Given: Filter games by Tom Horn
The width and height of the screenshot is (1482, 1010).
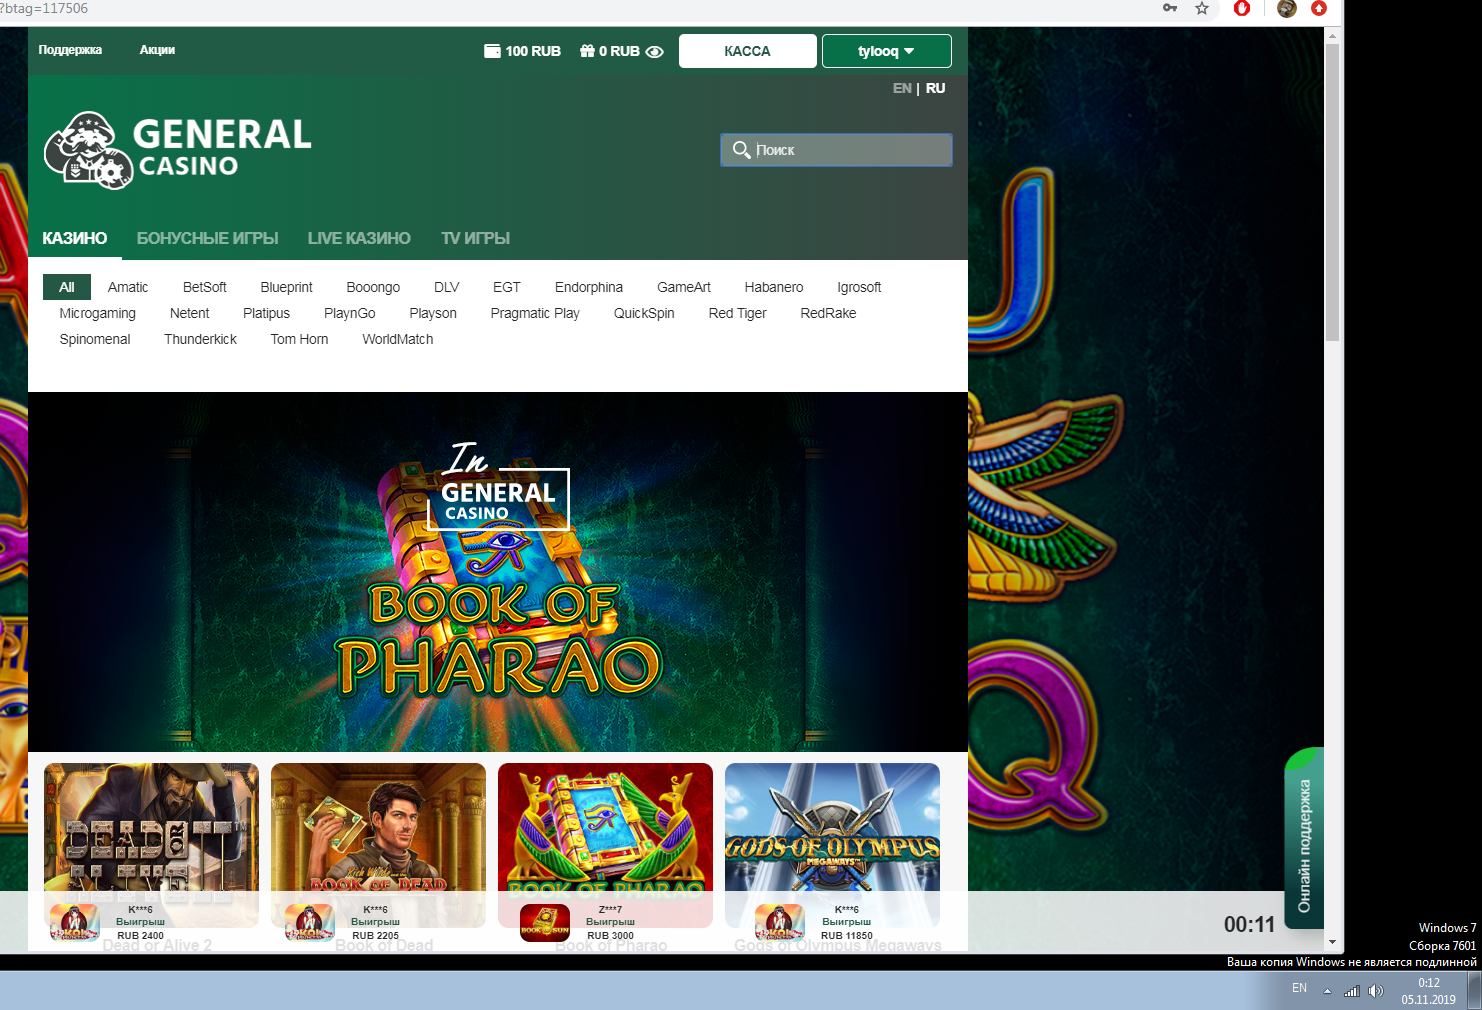Looking at the screenshot, I should pyautogui.click(x=300, y=339).
